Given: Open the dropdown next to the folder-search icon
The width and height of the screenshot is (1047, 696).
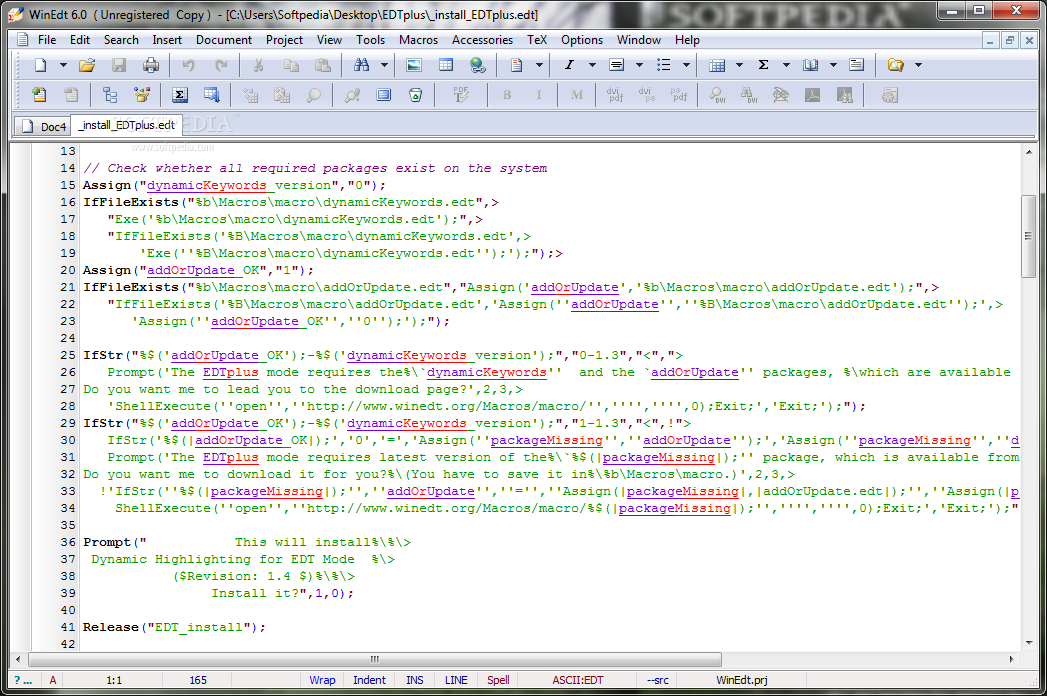Looking at the screenshot, I should point(918,65).
